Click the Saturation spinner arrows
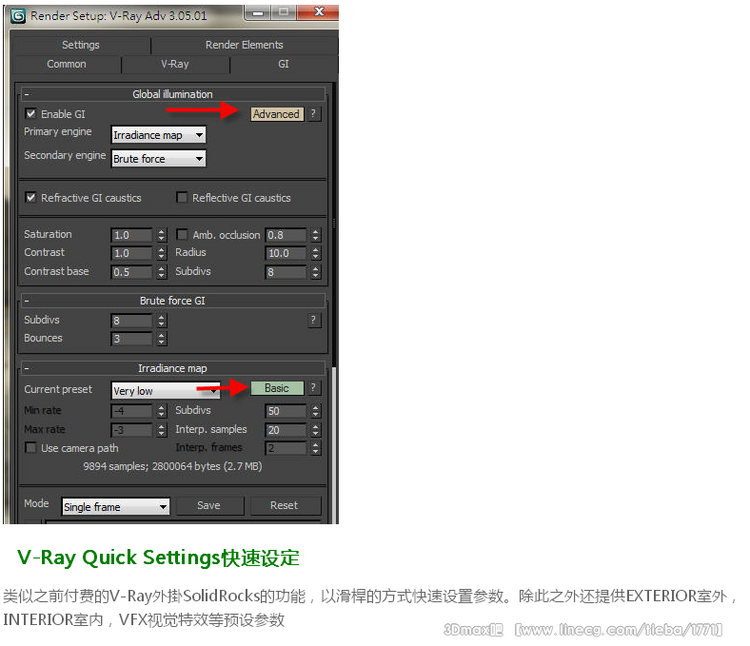This screenshot has height=646, width=750. pyautogui.click(x=161, y=235)
